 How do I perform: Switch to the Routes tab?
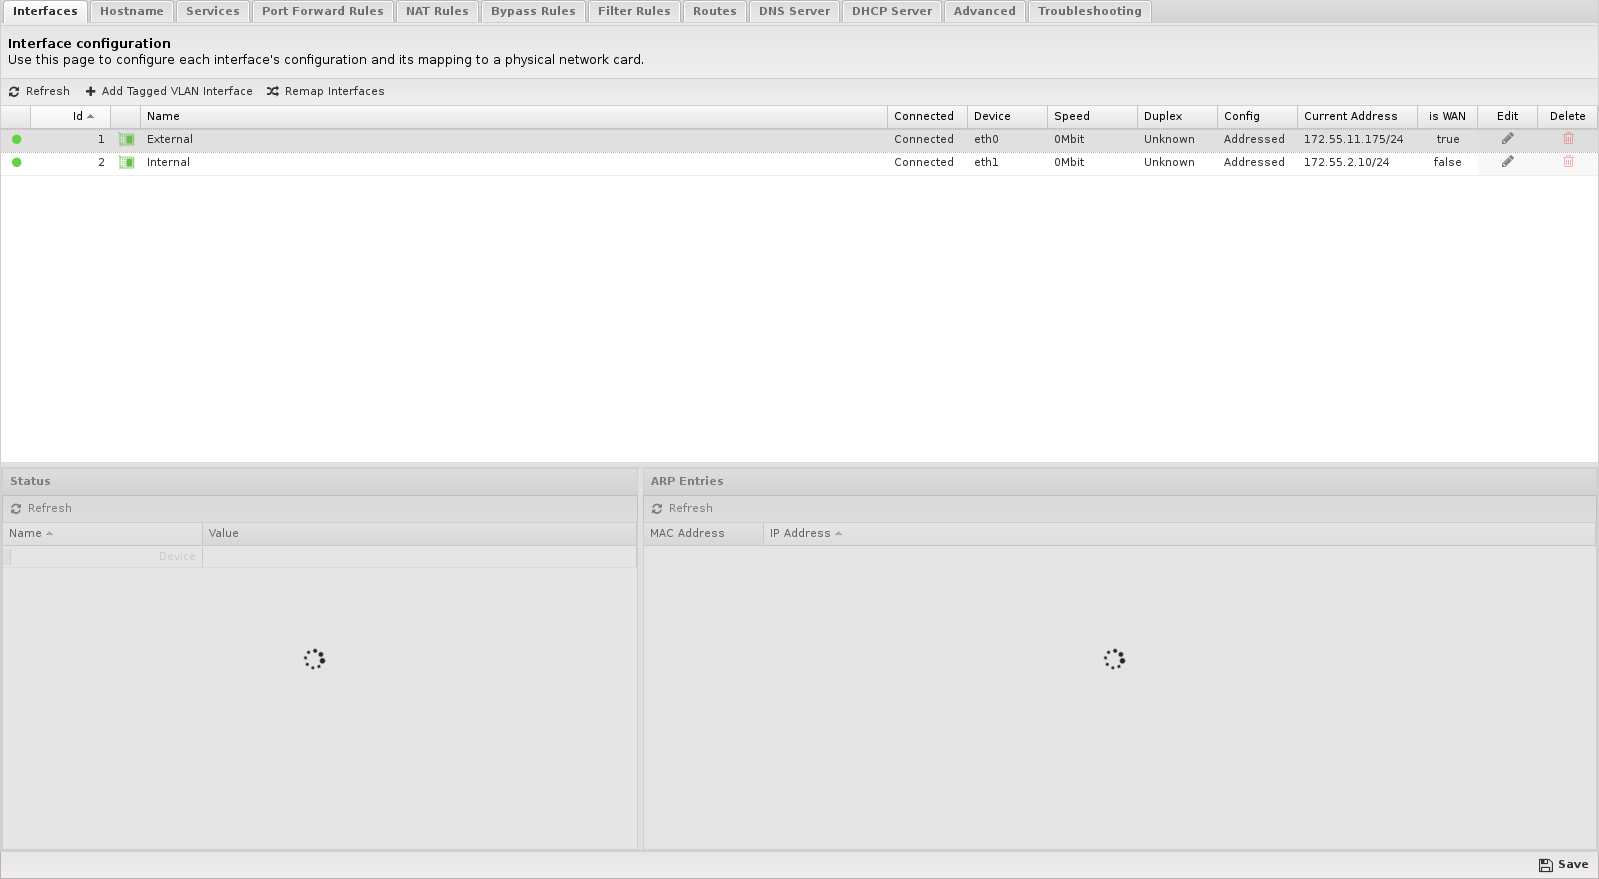(715, 11)
